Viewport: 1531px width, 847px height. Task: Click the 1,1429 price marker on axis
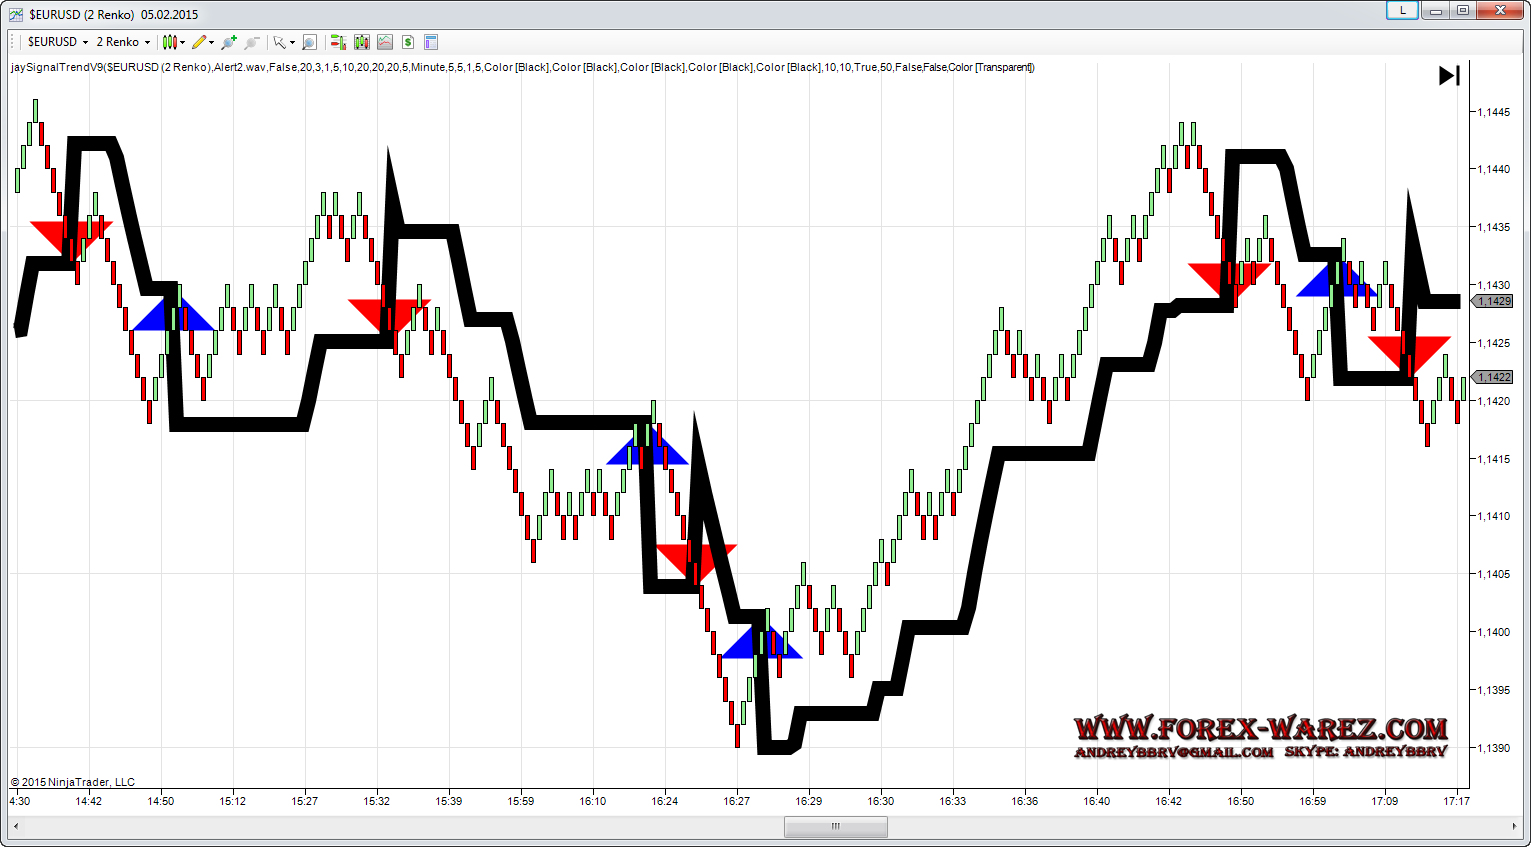(x=1495, y=301)
